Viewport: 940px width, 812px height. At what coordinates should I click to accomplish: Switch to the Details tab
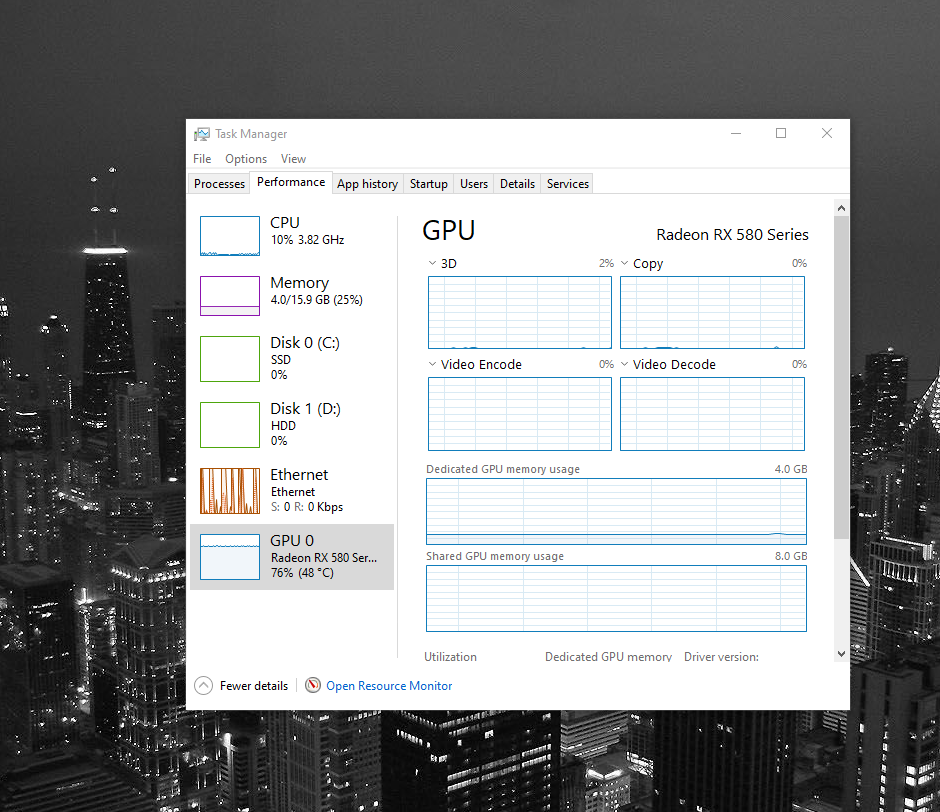point(517,184)
